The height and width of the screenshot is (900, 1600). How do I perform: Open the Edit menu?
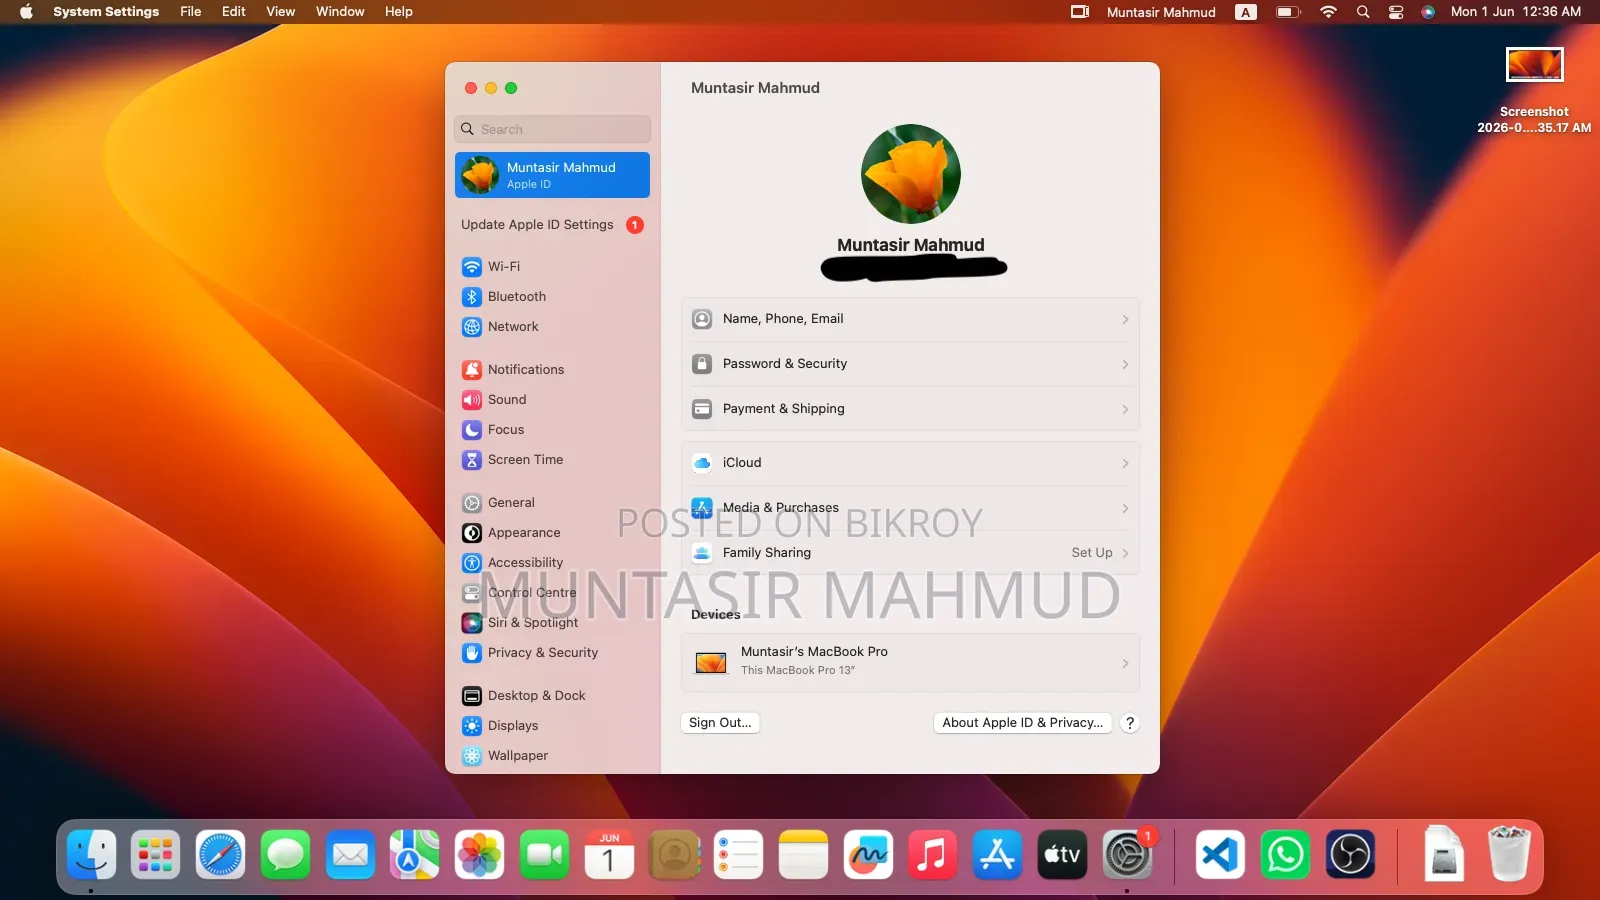[x=234, y=12]
